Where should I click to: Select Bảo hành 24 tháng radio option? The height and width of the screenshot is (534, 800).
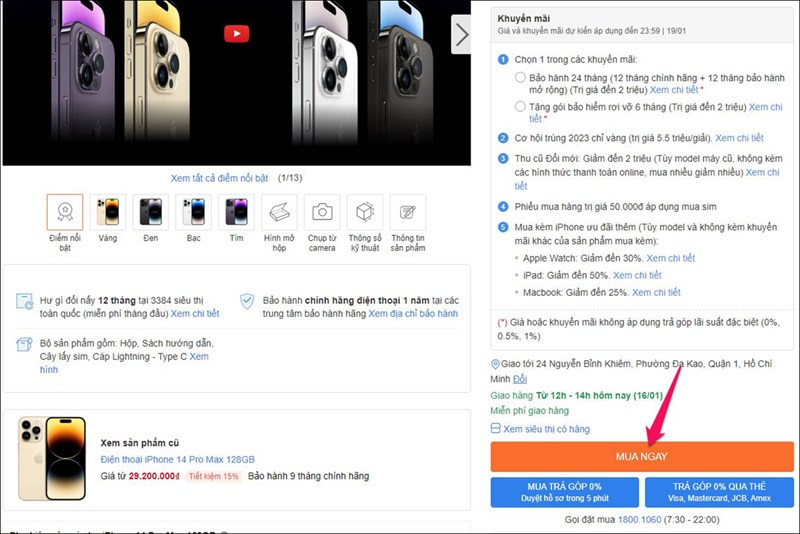[x=520, y=78]
